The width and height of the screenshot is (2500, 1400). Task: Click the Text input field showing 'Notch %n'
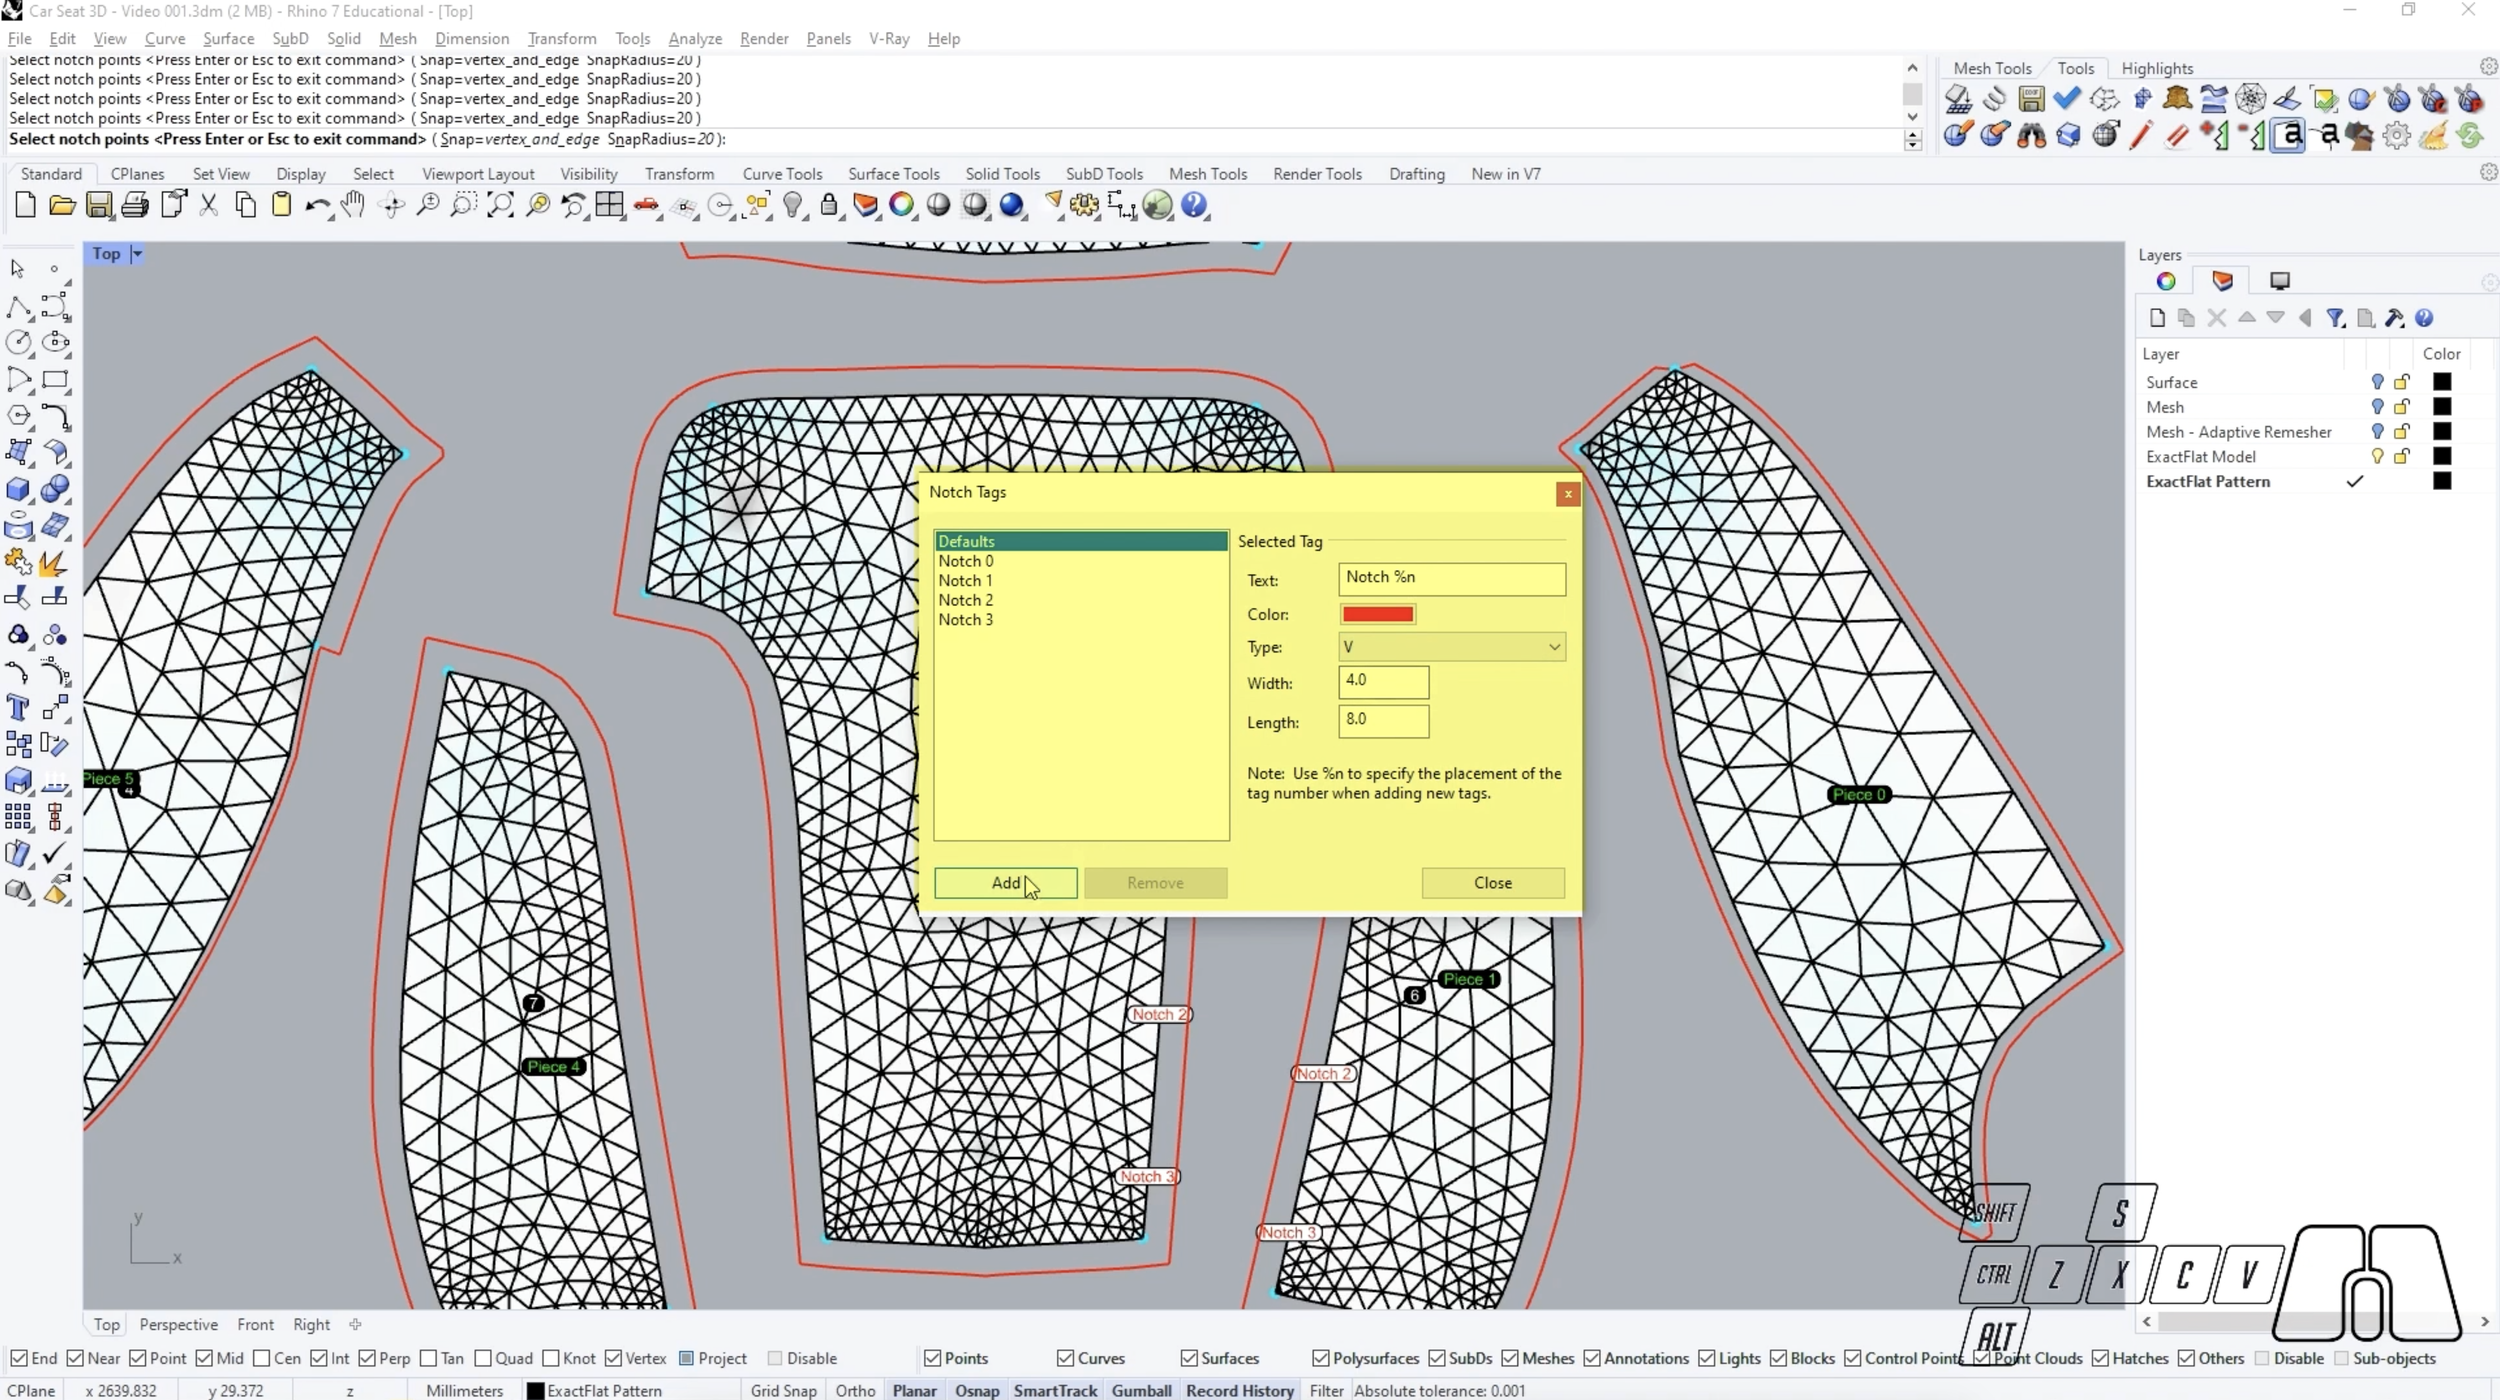coord(1452,579)
